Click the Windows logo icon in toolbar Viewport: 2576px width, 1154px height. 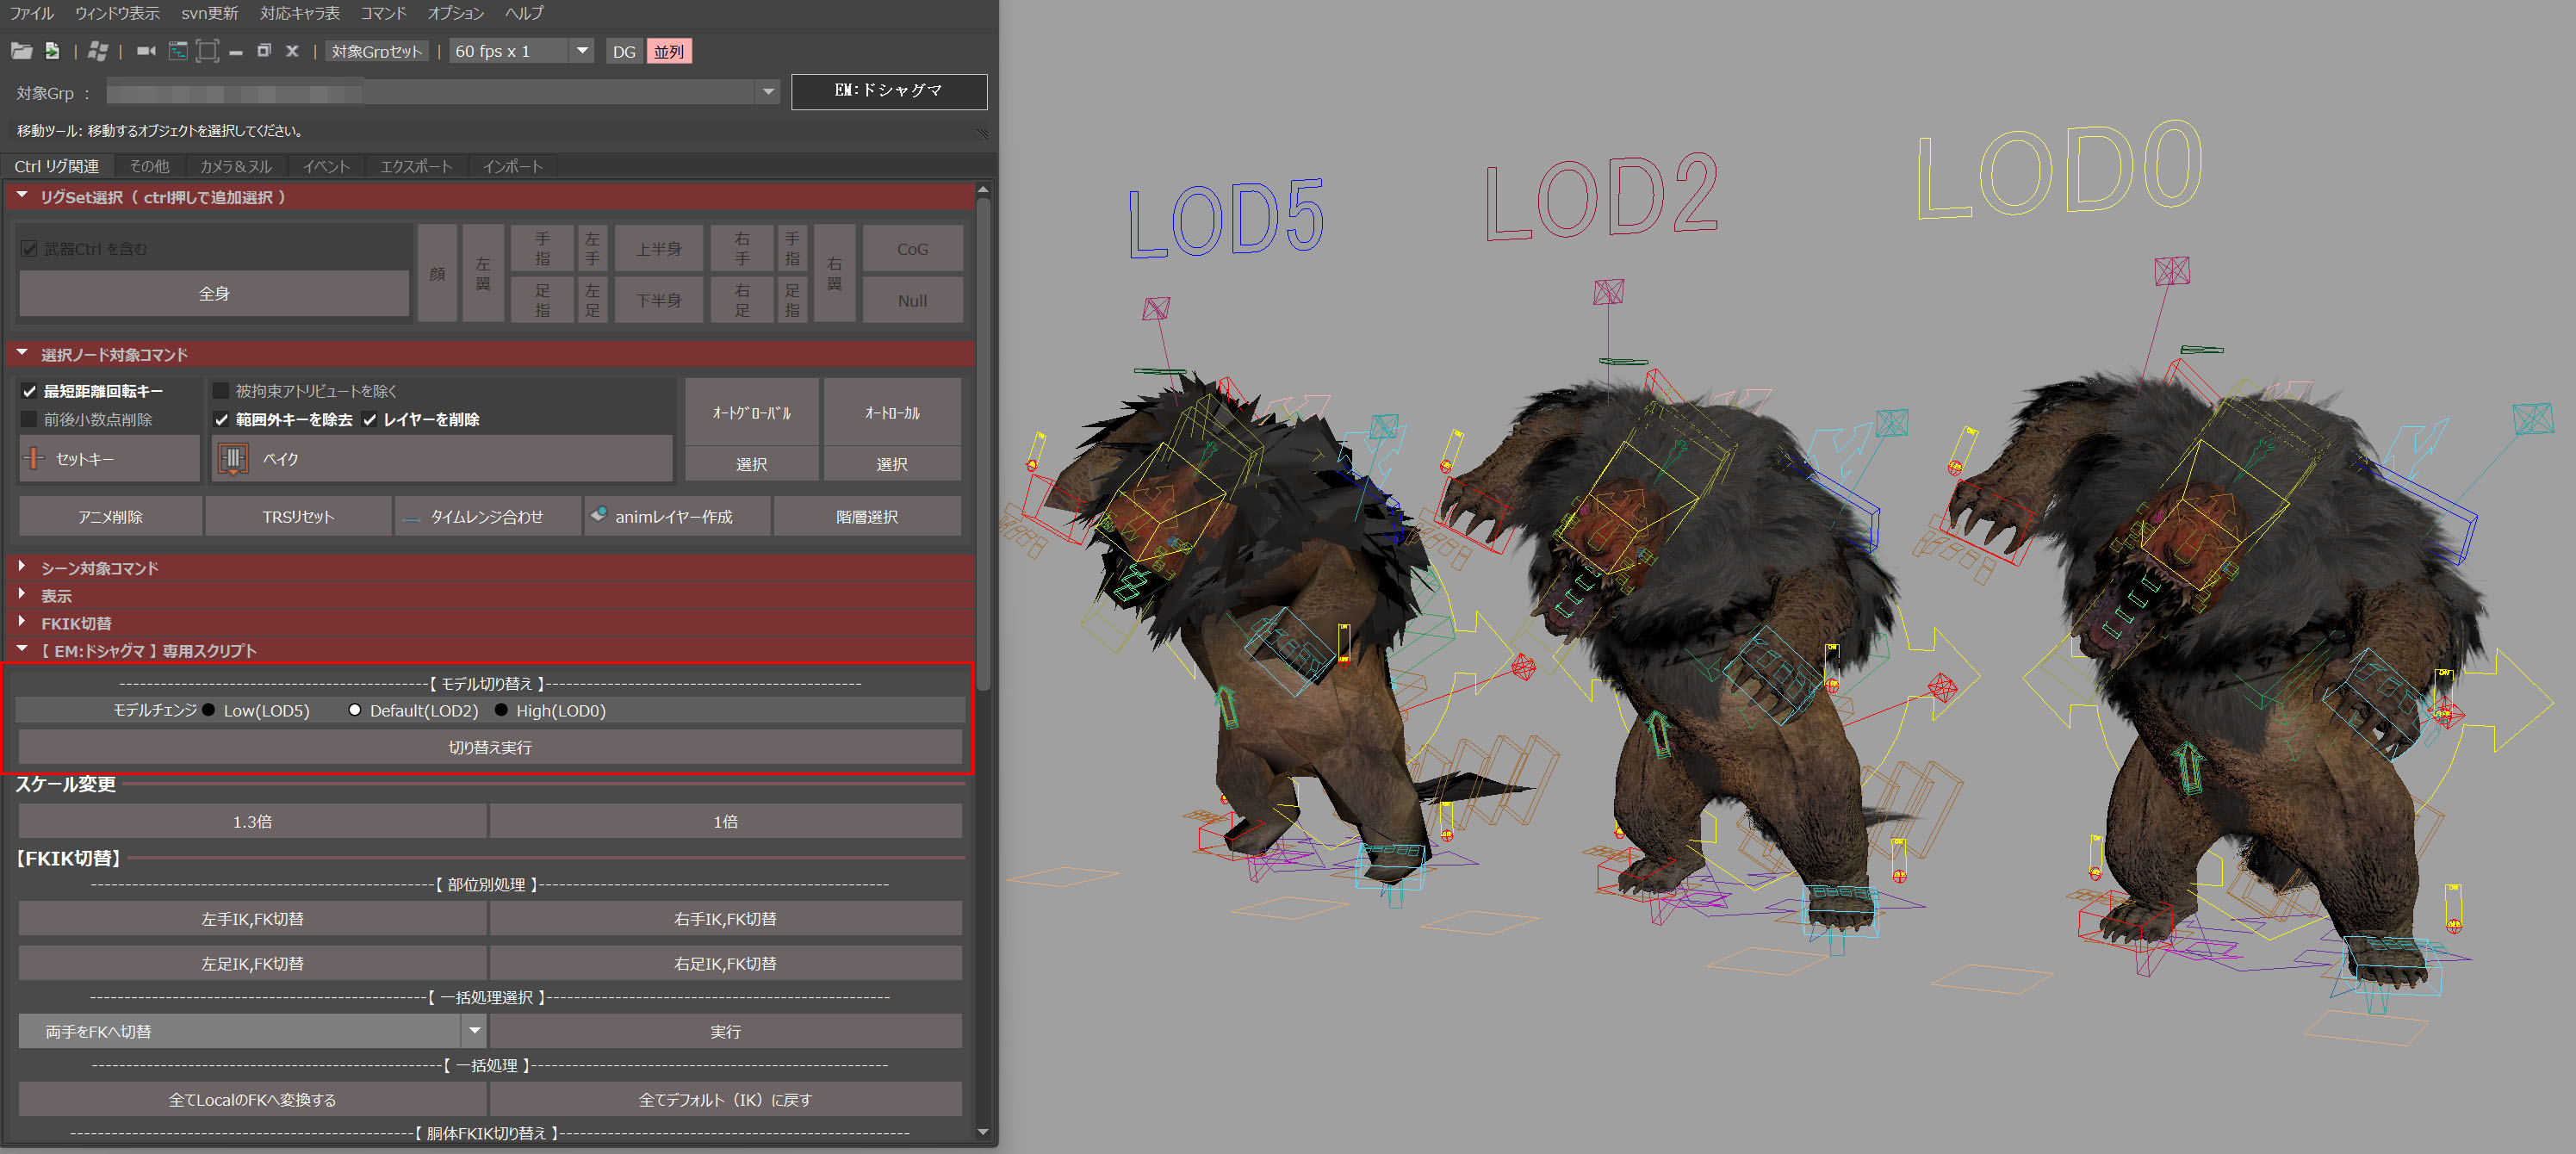click(98, 51)
